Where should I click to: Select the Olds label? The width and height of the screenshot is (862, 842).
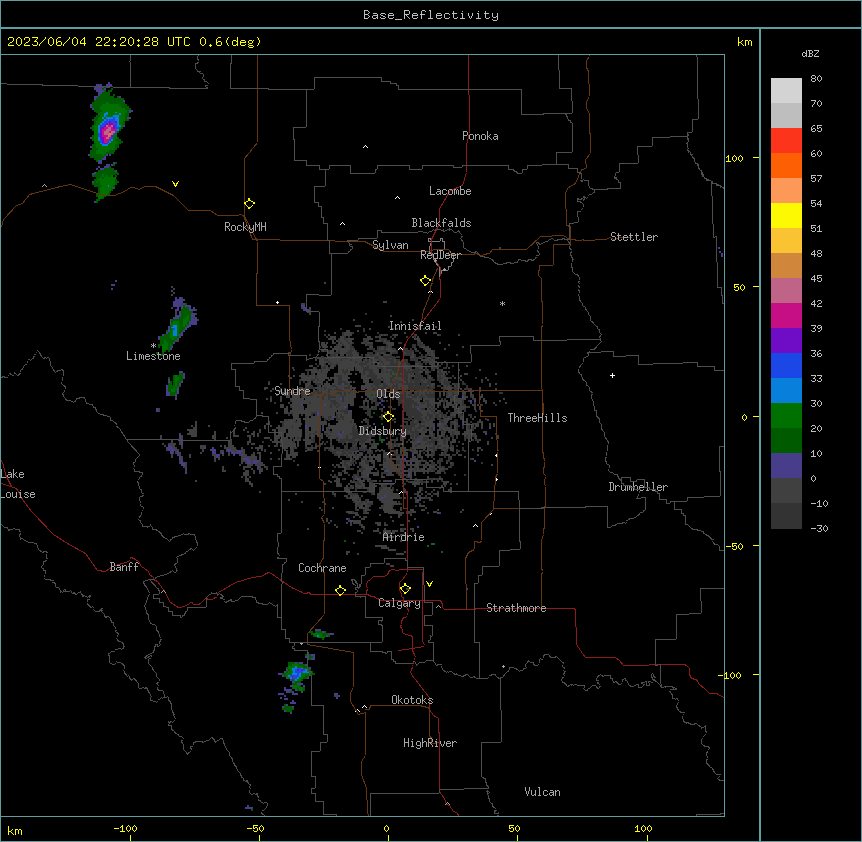pos(388,394)
